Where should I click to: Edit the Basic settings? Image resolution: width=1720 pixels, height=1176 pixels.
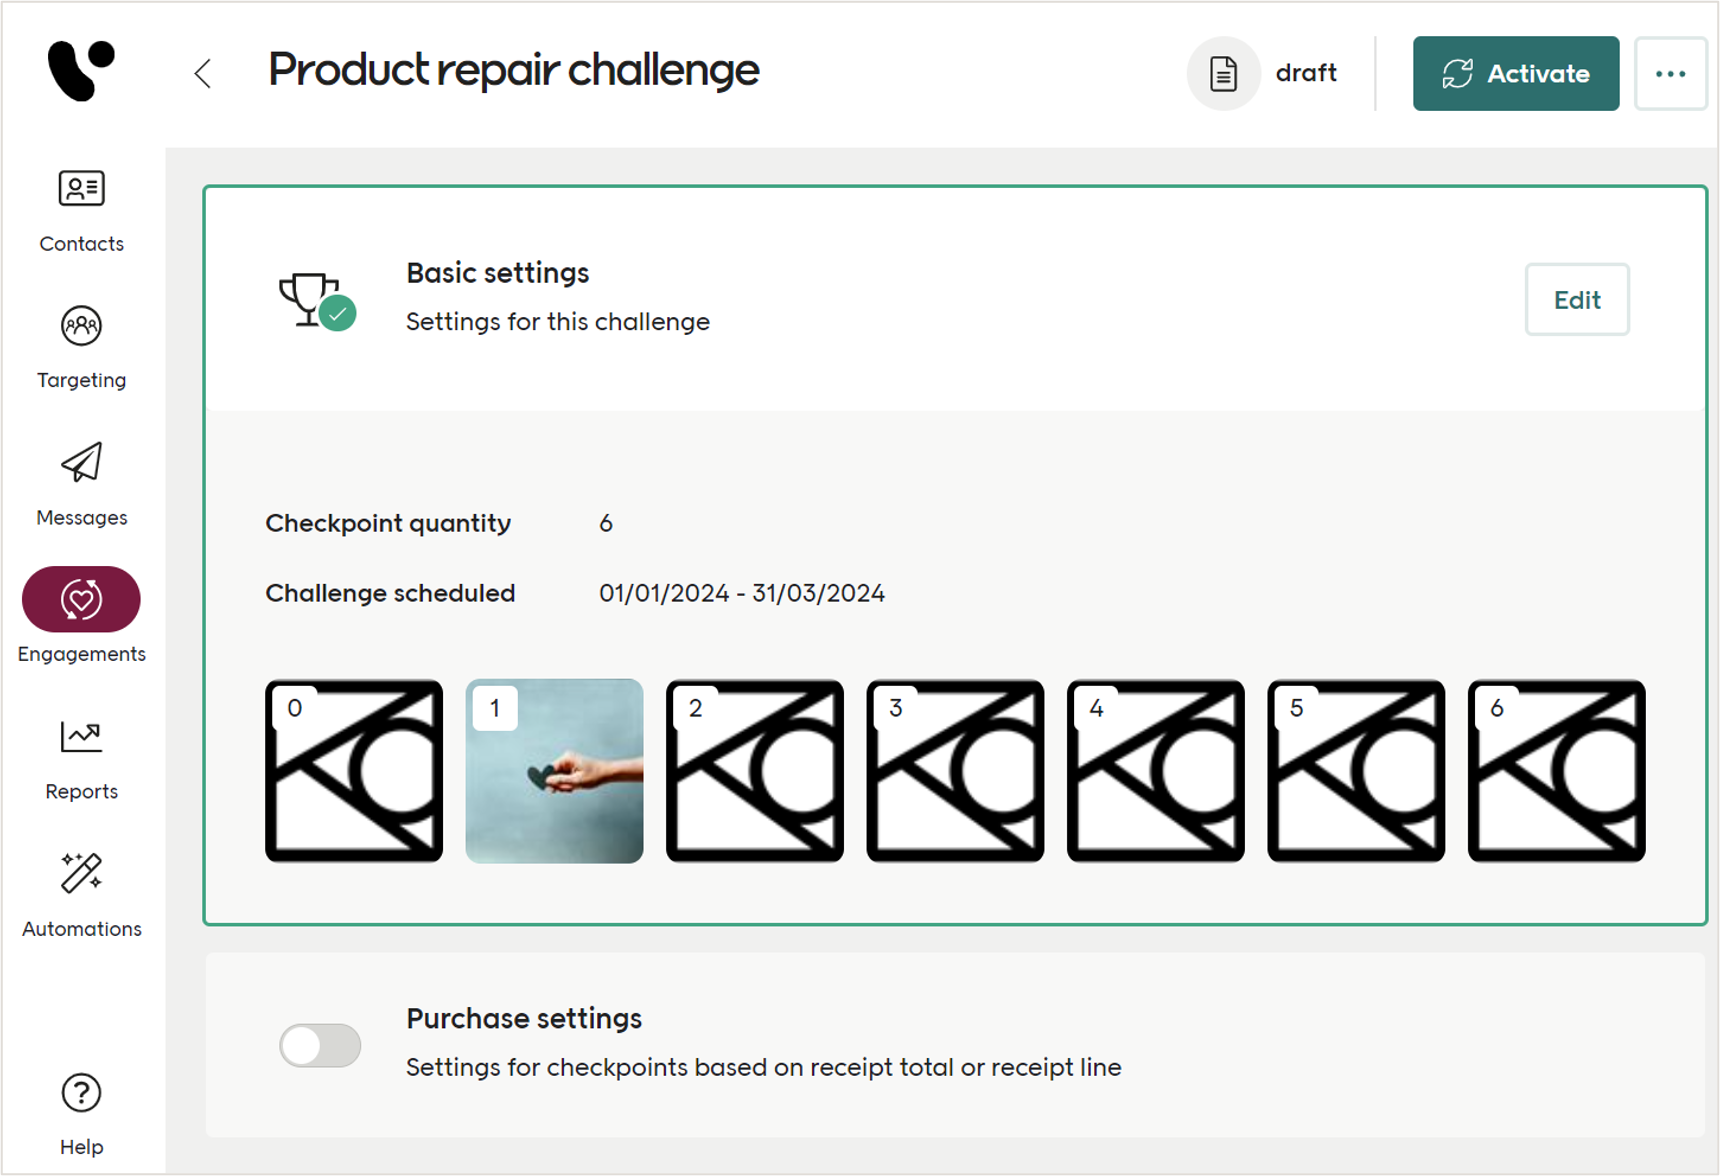point(1576,299)
